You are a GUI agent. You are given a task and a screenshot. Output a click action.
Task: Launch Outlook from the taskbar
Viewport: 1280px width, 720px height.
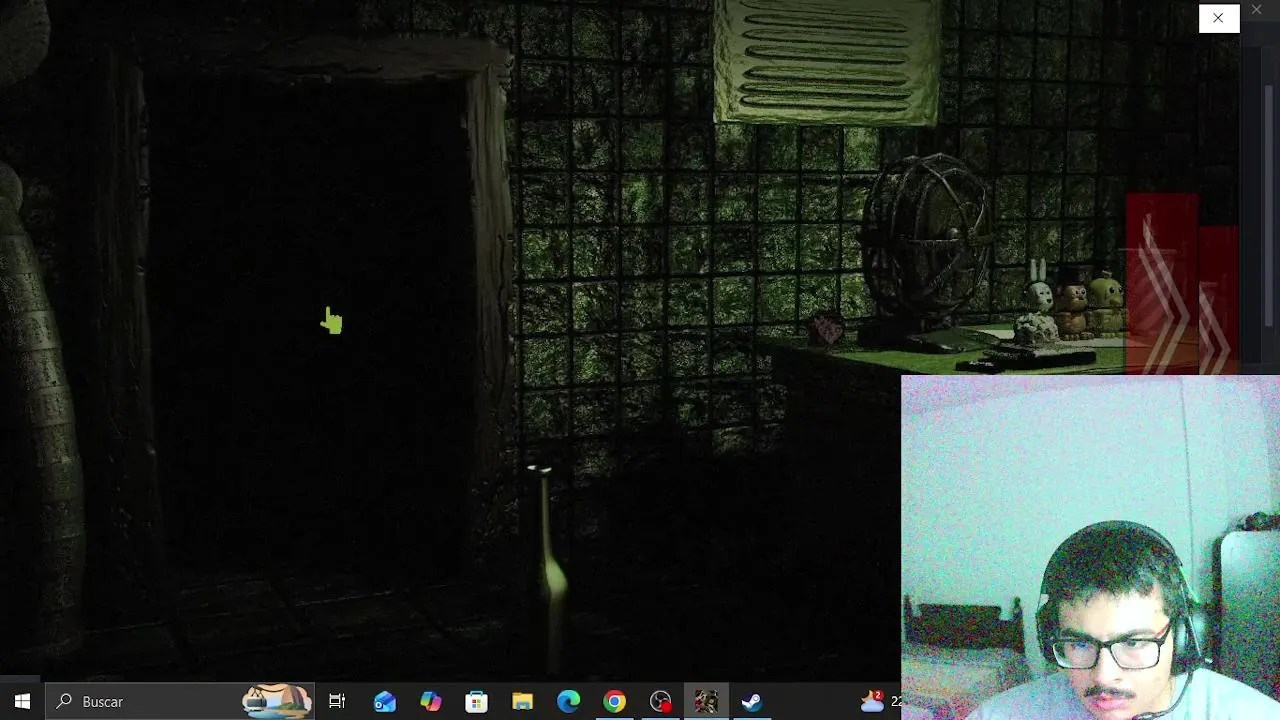tap(385, 701)
